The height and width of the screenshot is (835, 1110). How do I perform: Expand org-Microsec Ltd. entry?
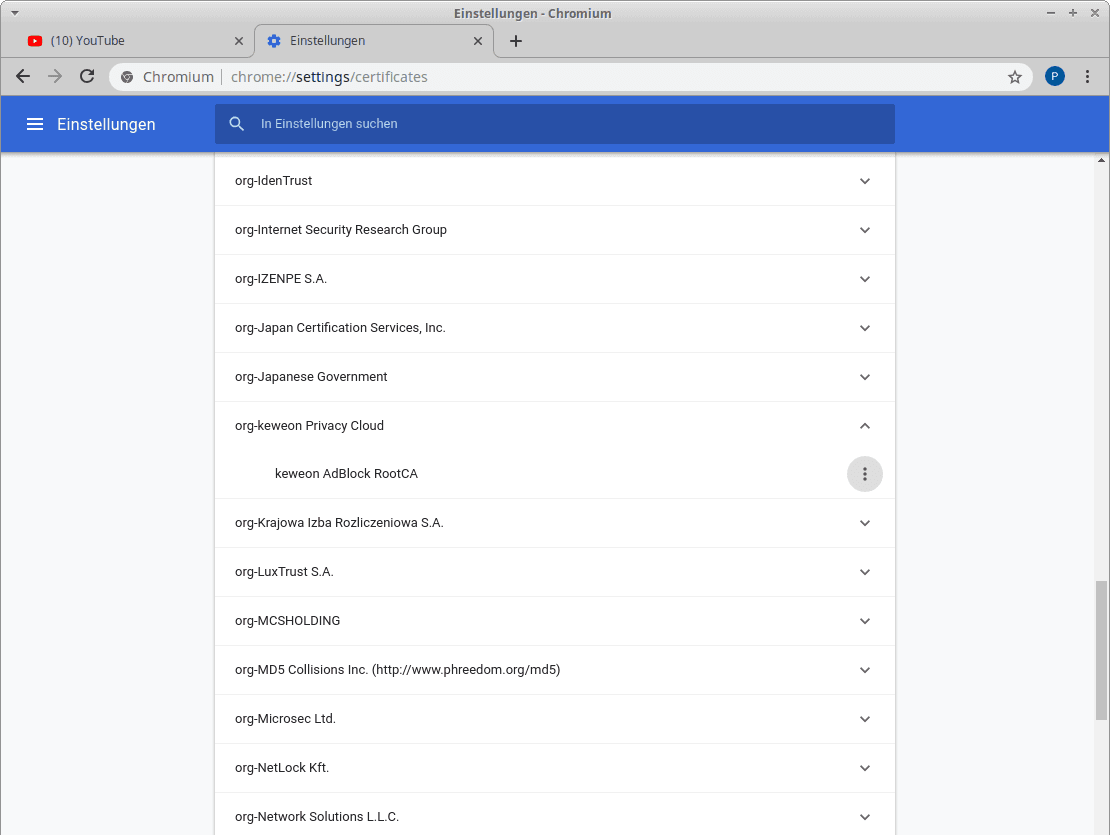(x=864, y=719)
